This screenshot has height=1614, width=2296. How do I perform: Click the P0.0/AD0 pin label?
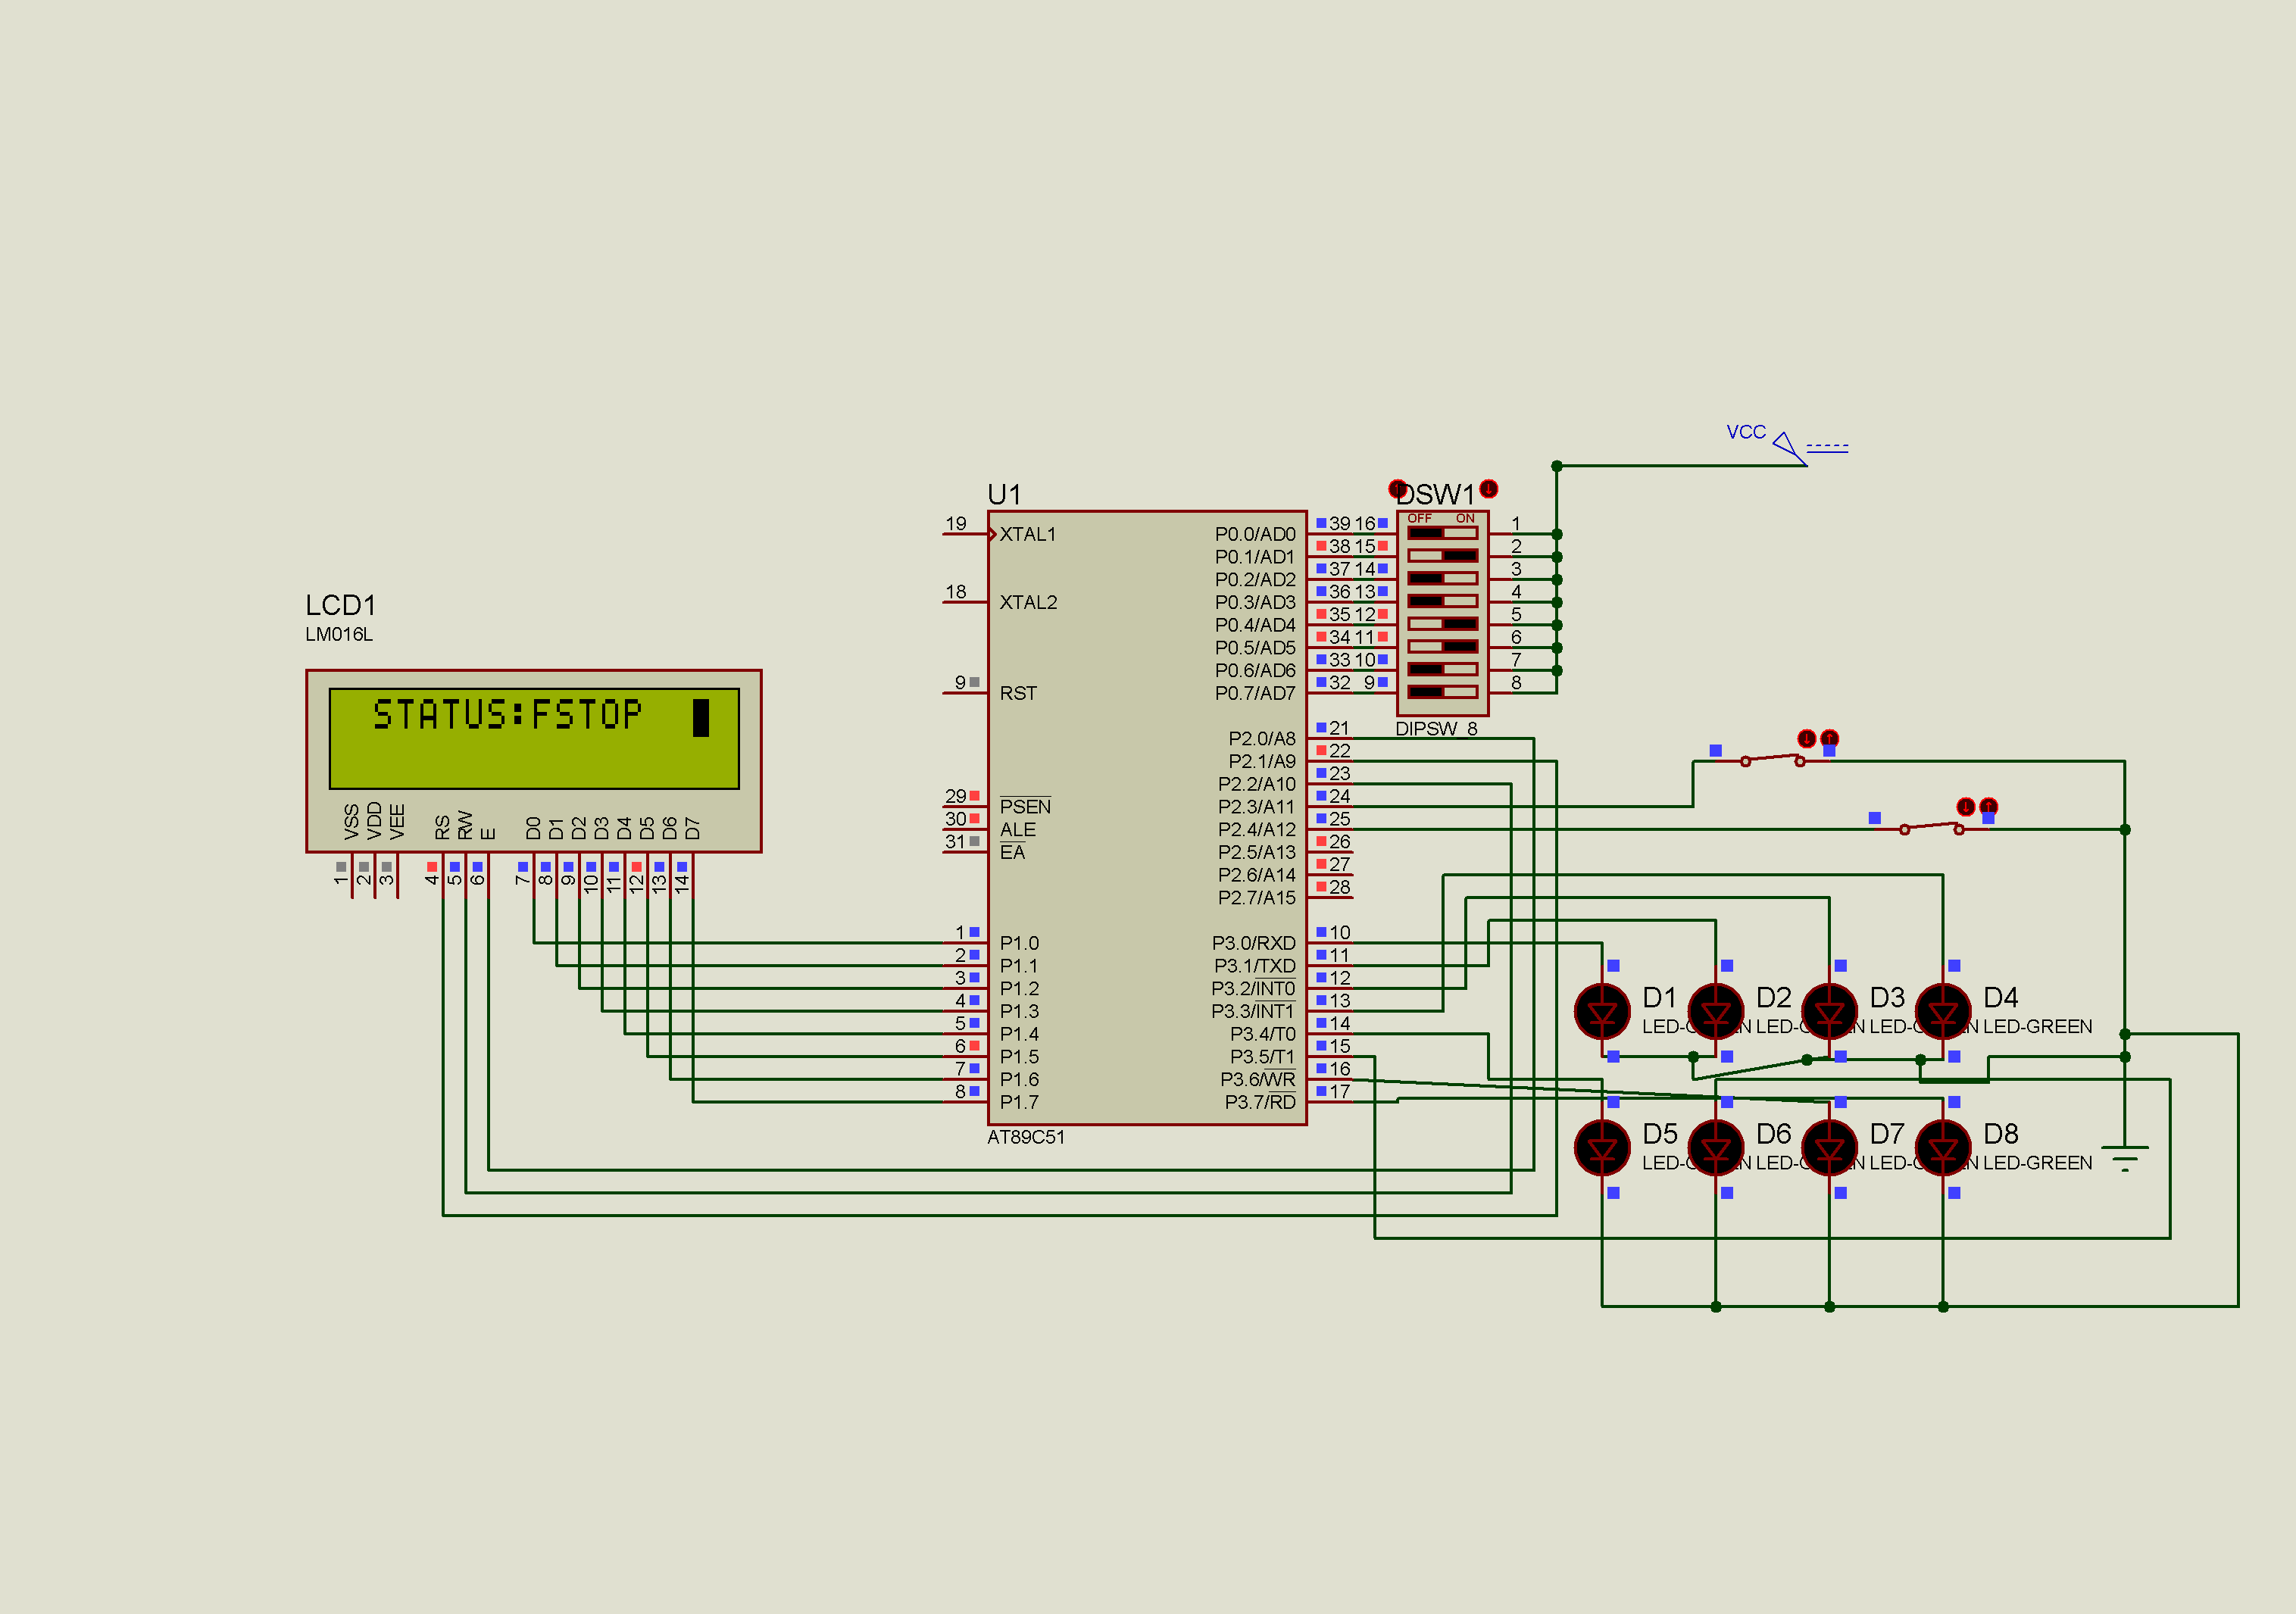[x=1255, y=534]
